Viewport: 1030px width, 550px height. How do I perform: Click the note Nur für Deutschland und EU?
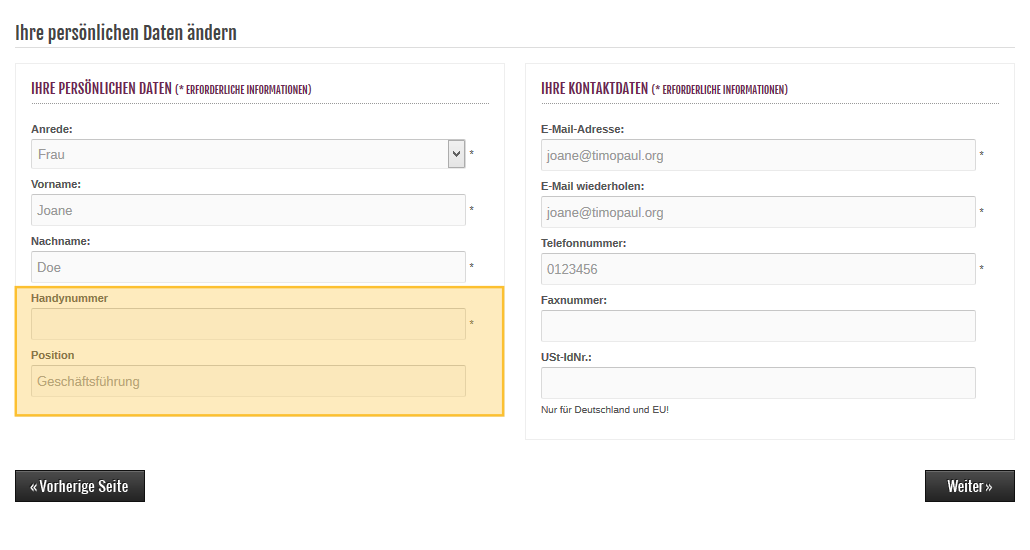(x=604, y=409)
